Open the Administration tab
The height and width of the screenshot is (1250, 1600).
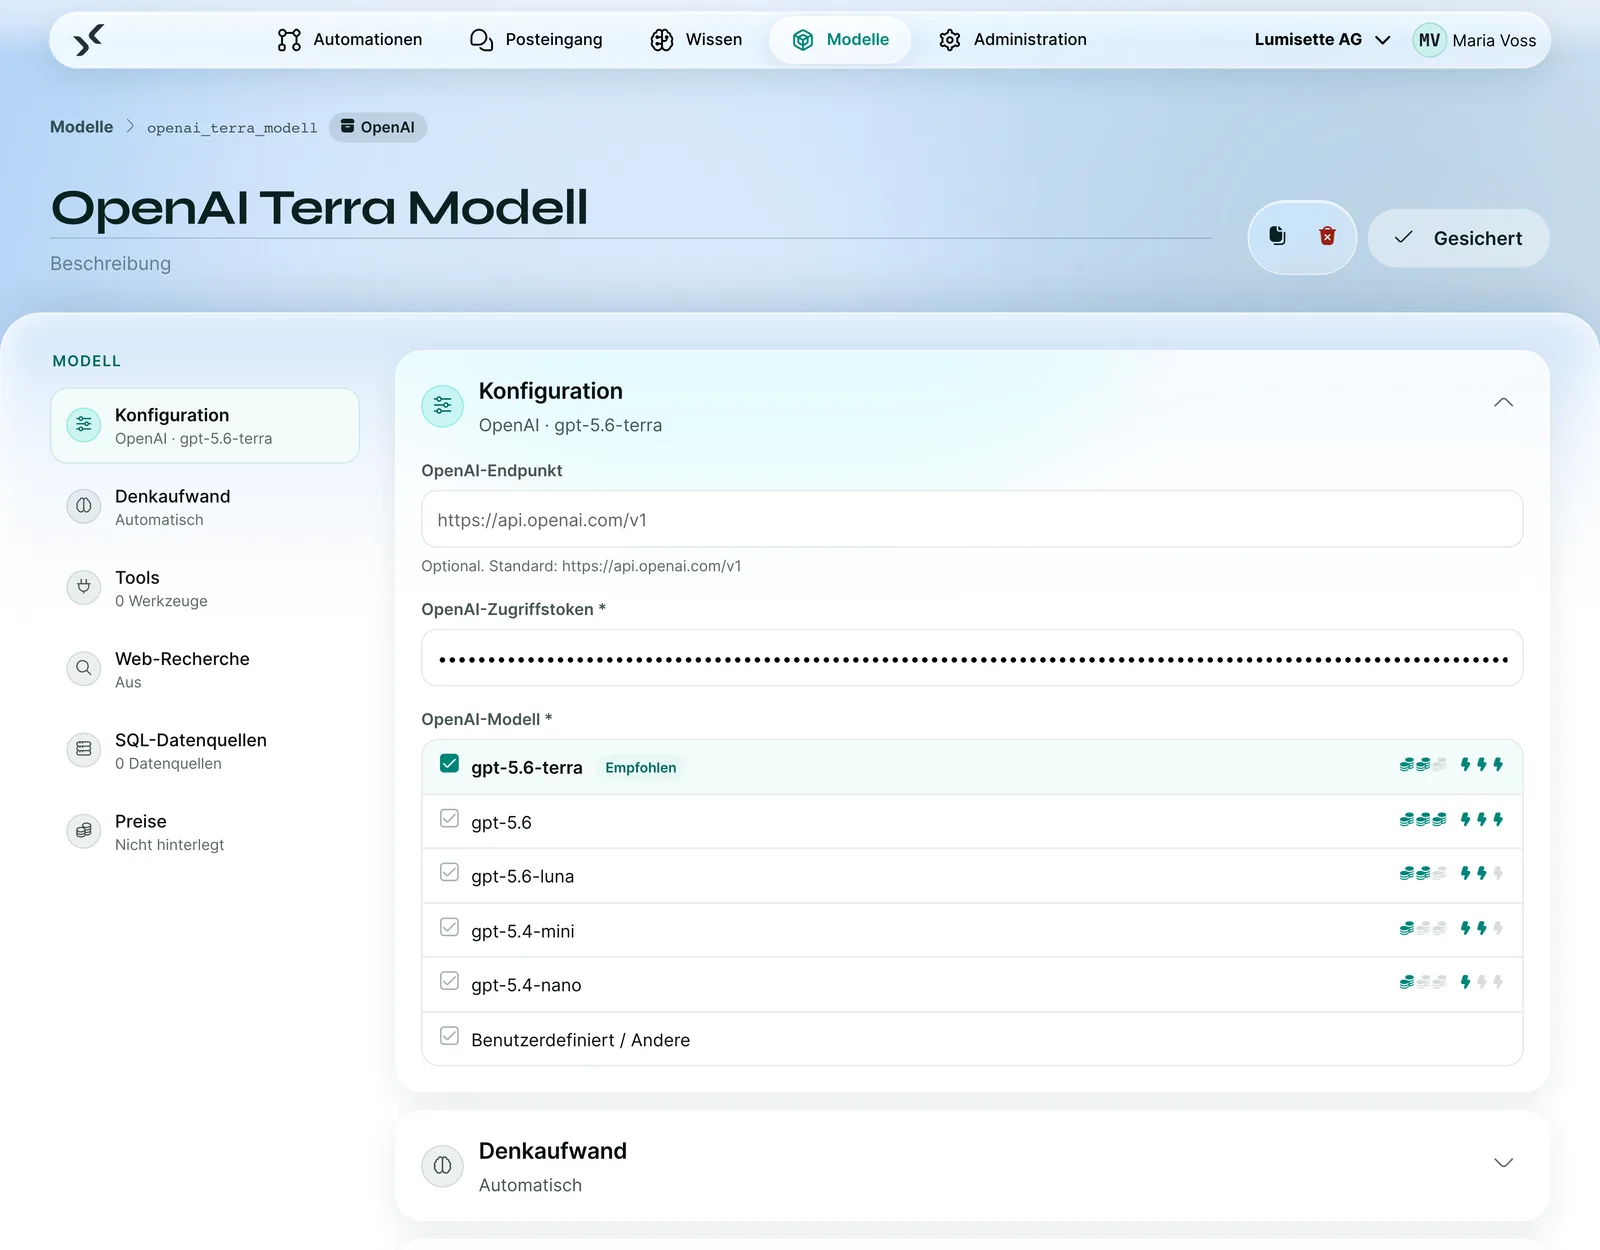pos(1013,40)
